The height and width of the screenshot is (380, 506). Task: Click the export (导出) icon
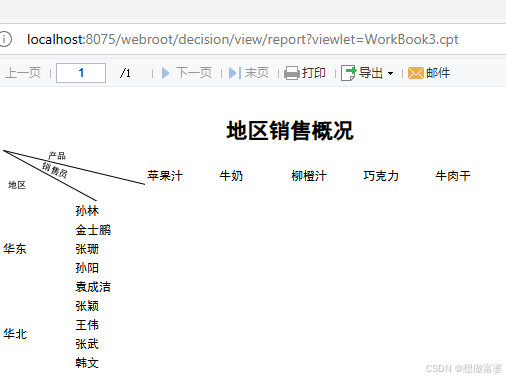(x=349, y=73)
